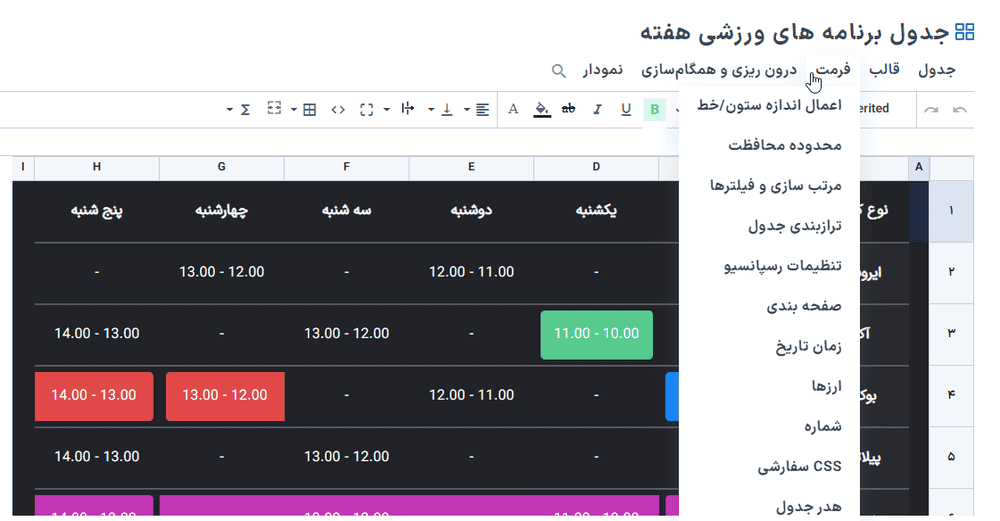Click the چهارشنبه header cell
The image size is (1000, 521).
click(x=221, y=210)
